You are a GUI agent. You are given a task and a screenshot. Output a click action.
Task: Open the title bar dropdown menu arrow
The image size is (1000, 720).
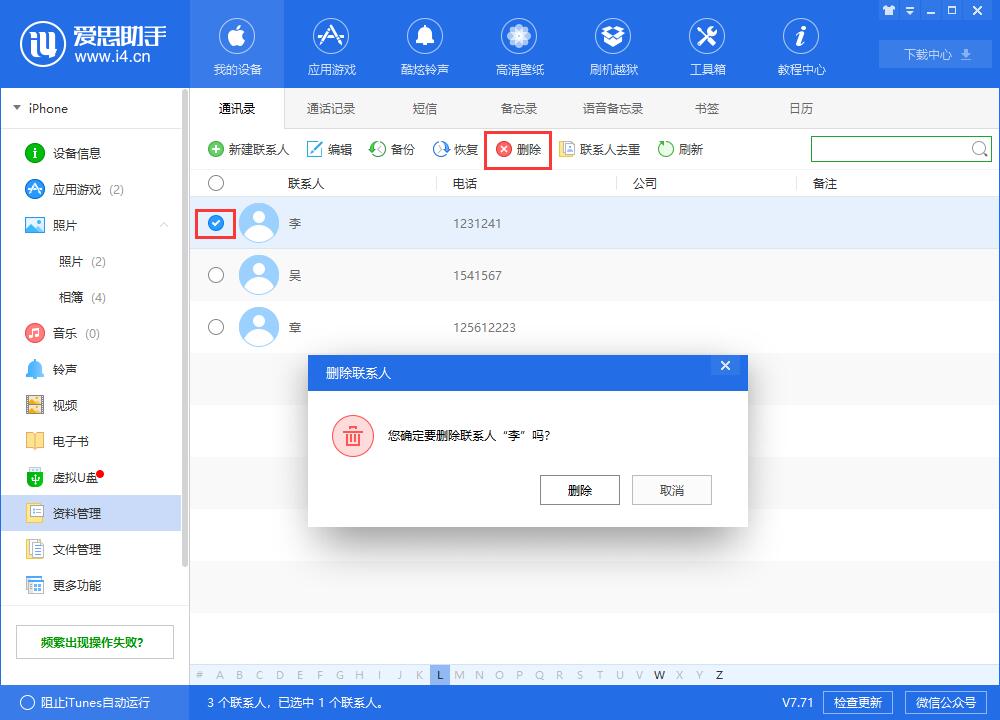(x=911, y=10)
